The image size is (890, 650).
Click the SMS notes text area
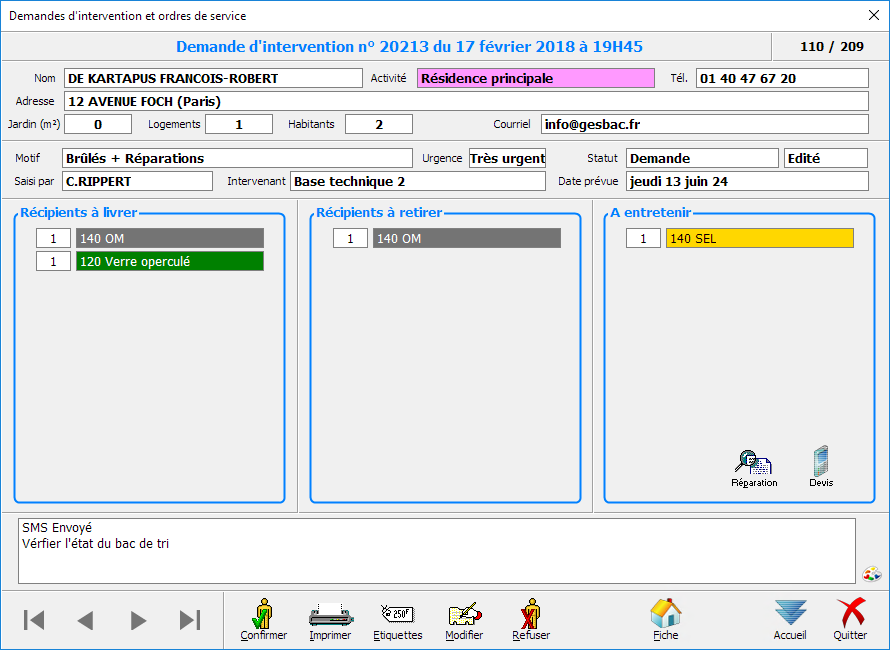[436, 550]
